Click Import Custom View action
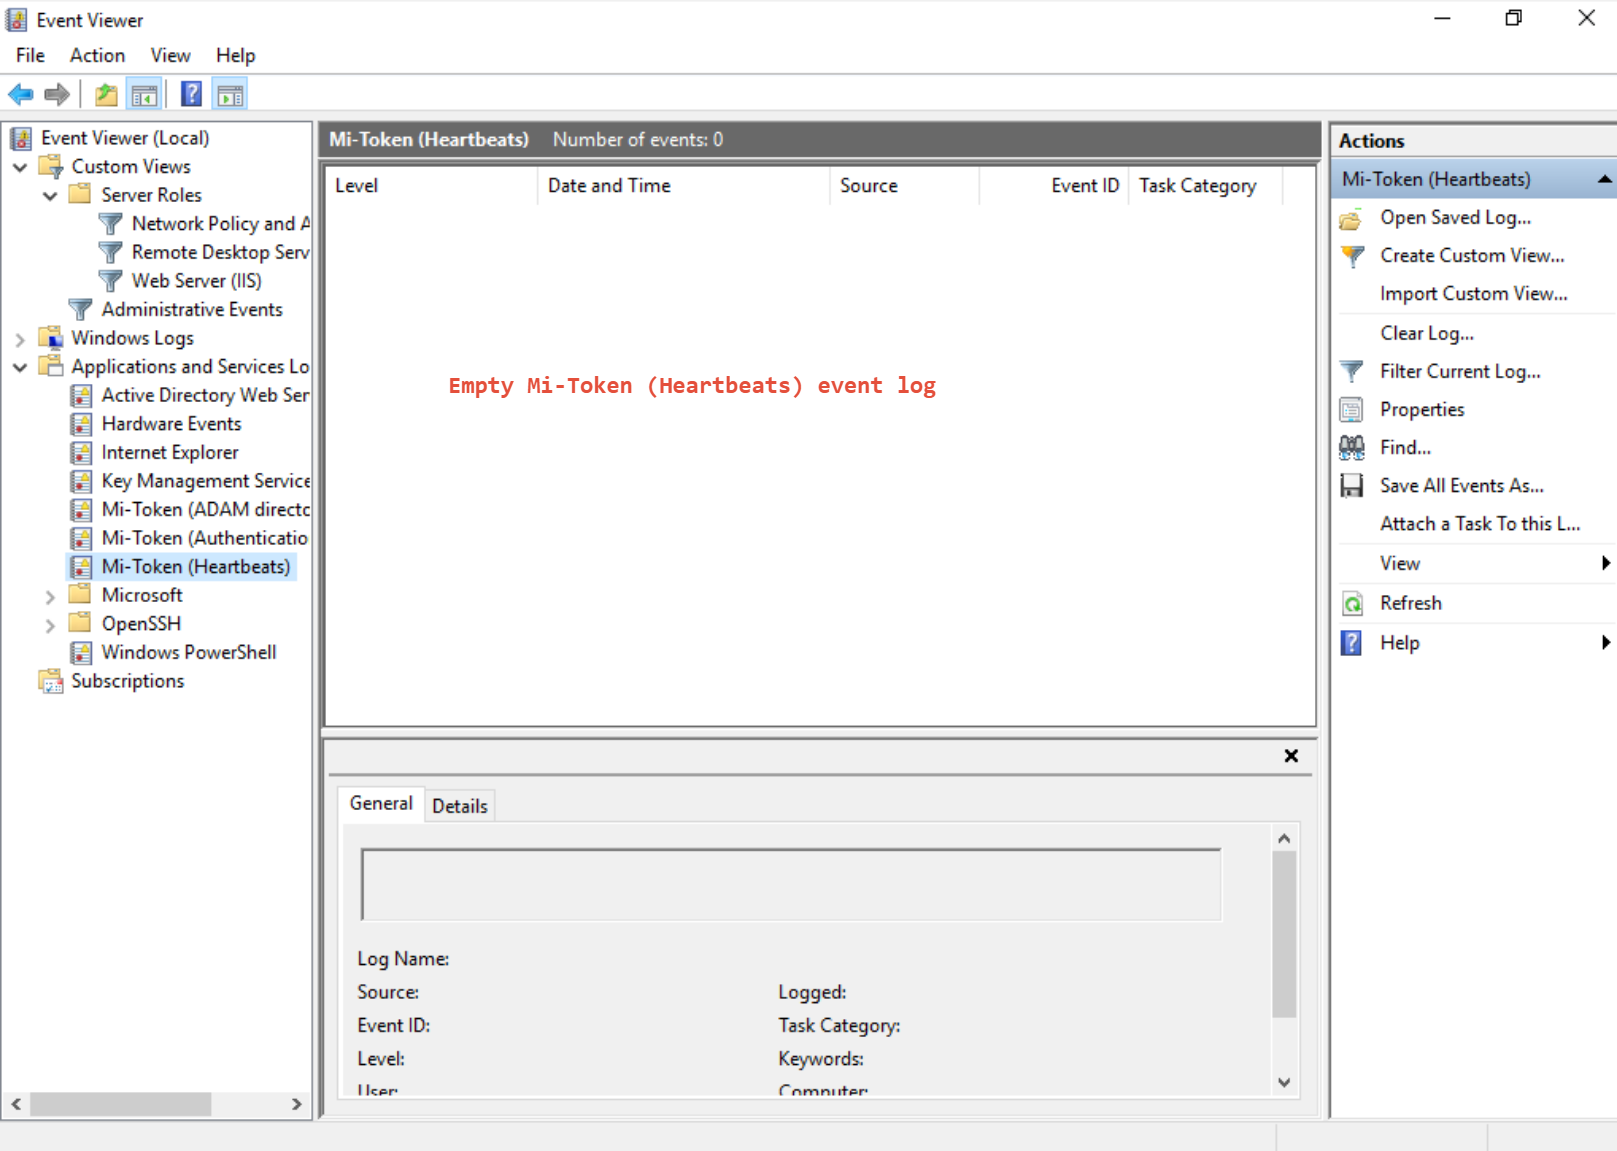This screenshot has width=1617, height=1151. 1473,294
